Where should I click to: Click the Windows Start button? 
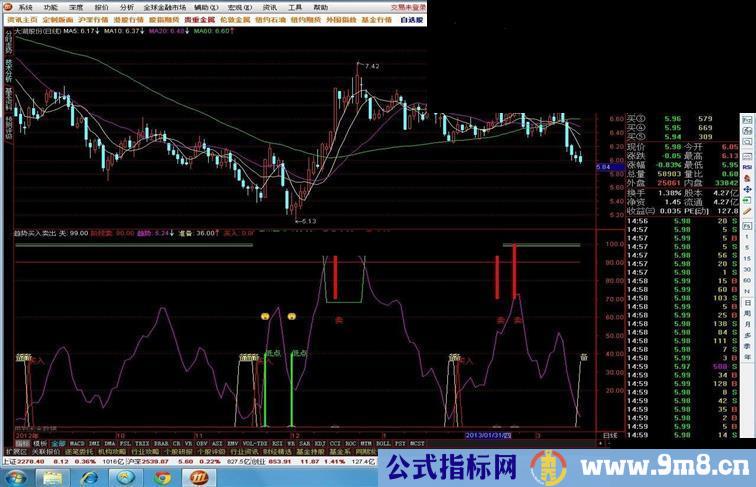14,478
